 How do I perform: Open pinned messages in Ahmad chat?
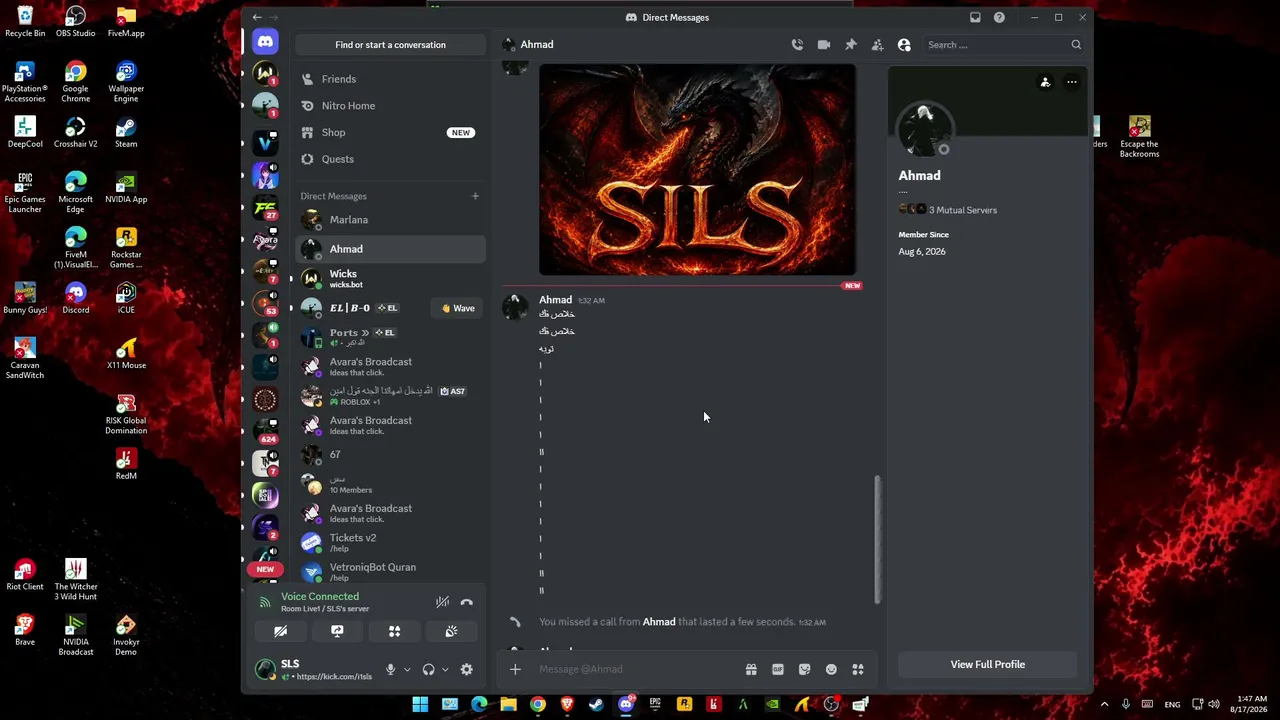(851, 45)
